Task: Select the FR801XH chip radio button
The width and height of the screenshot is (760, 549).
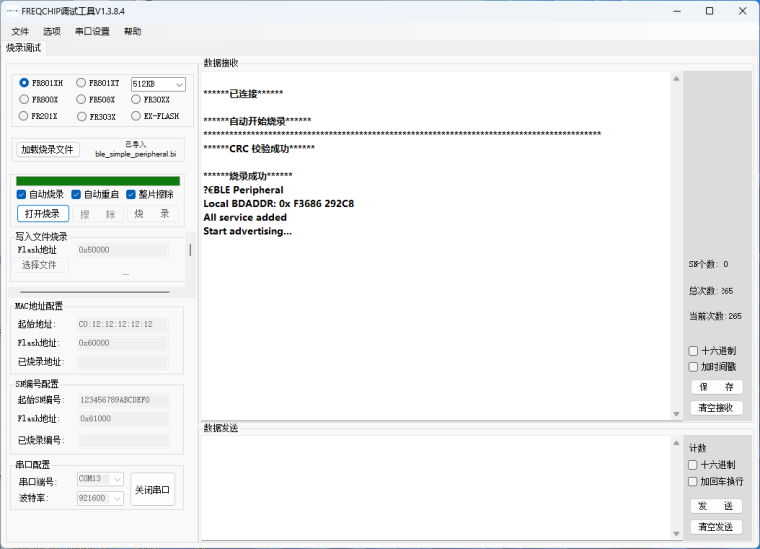Action: point(25,83)
